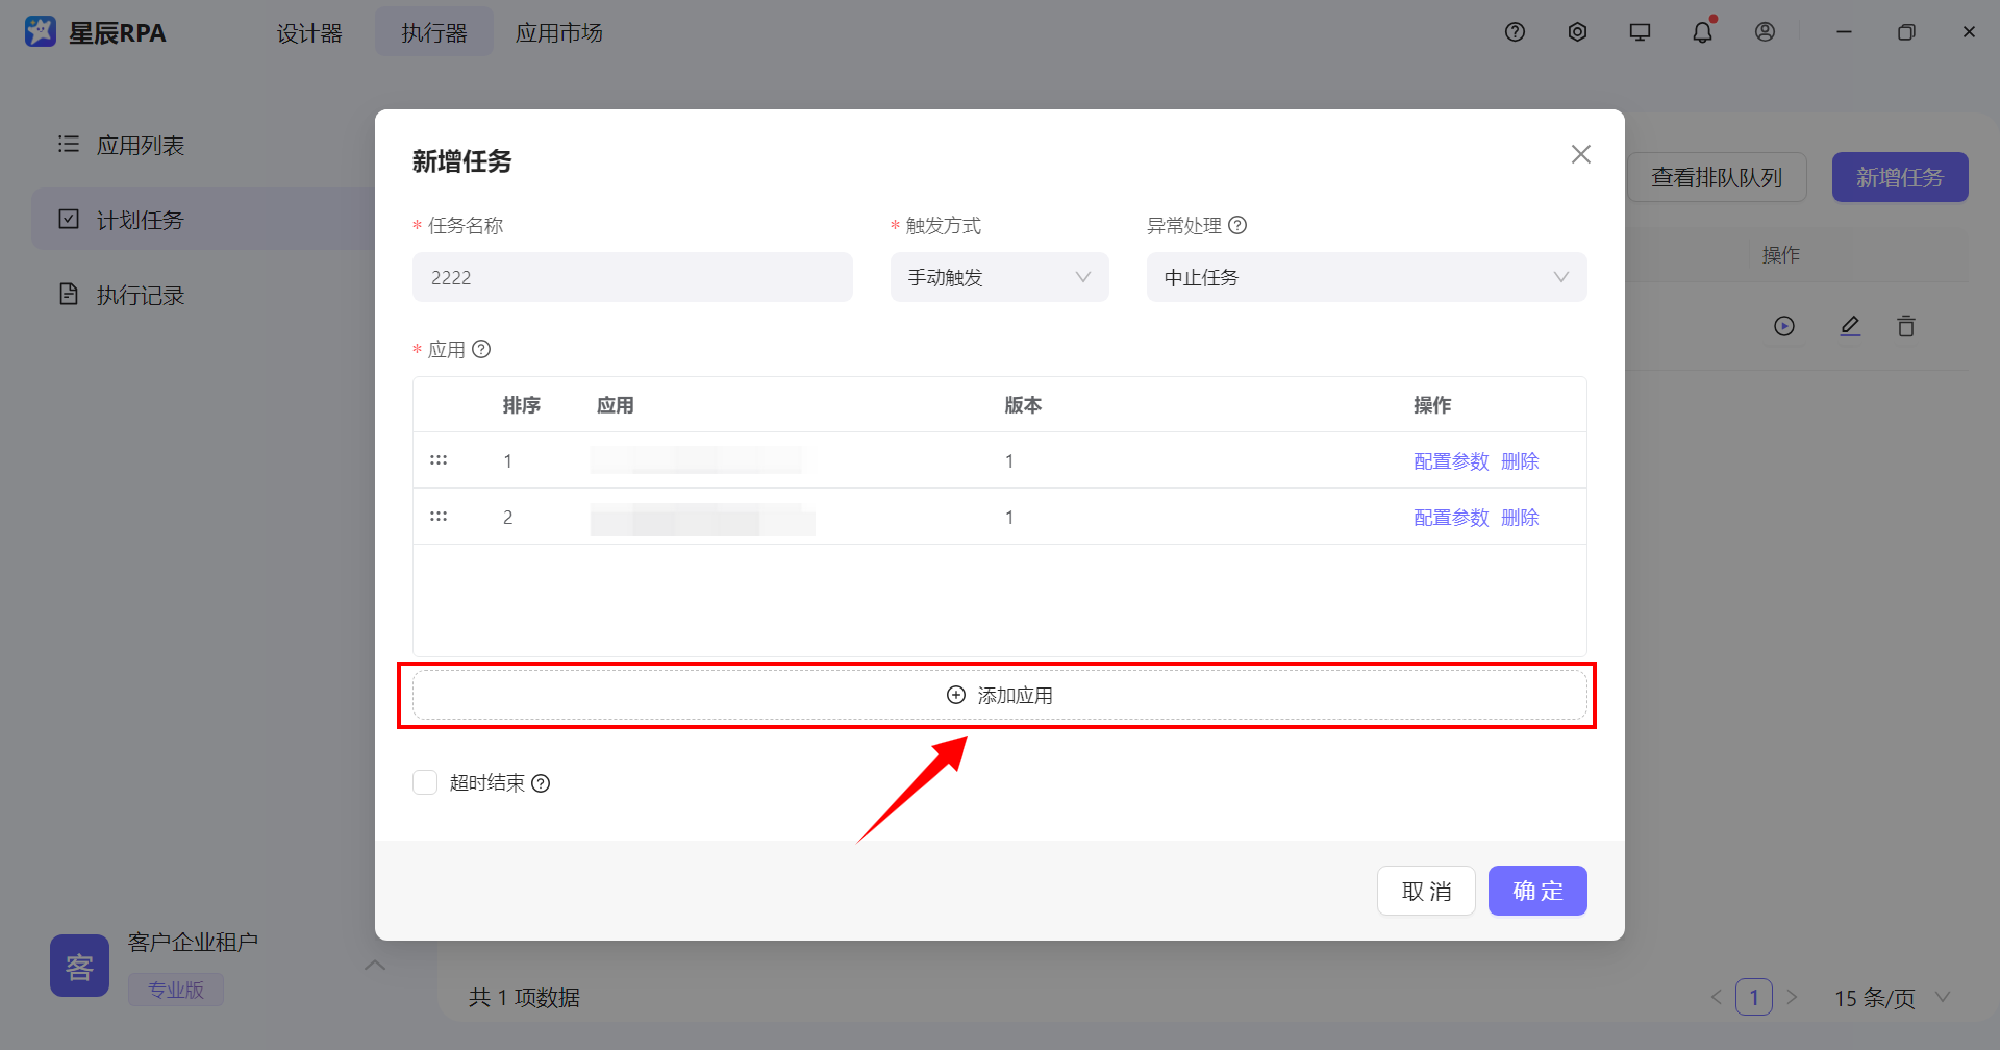The height and width of the screenshot is (1051, 2001).
Task: Enable the 超时结束 checkbox
Action: (425, 782)
